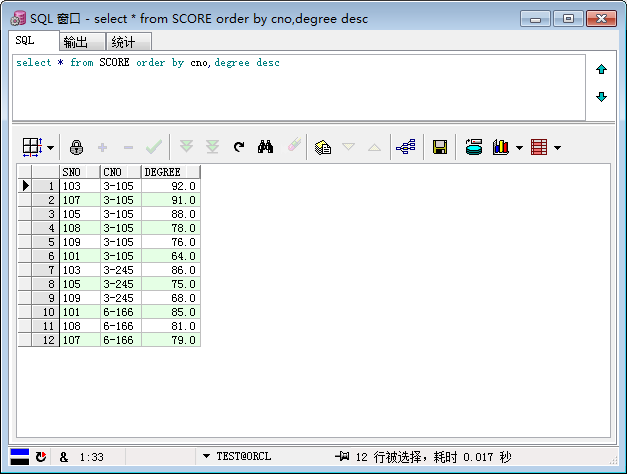Click the refresh query arrow icon

(239, 147)
